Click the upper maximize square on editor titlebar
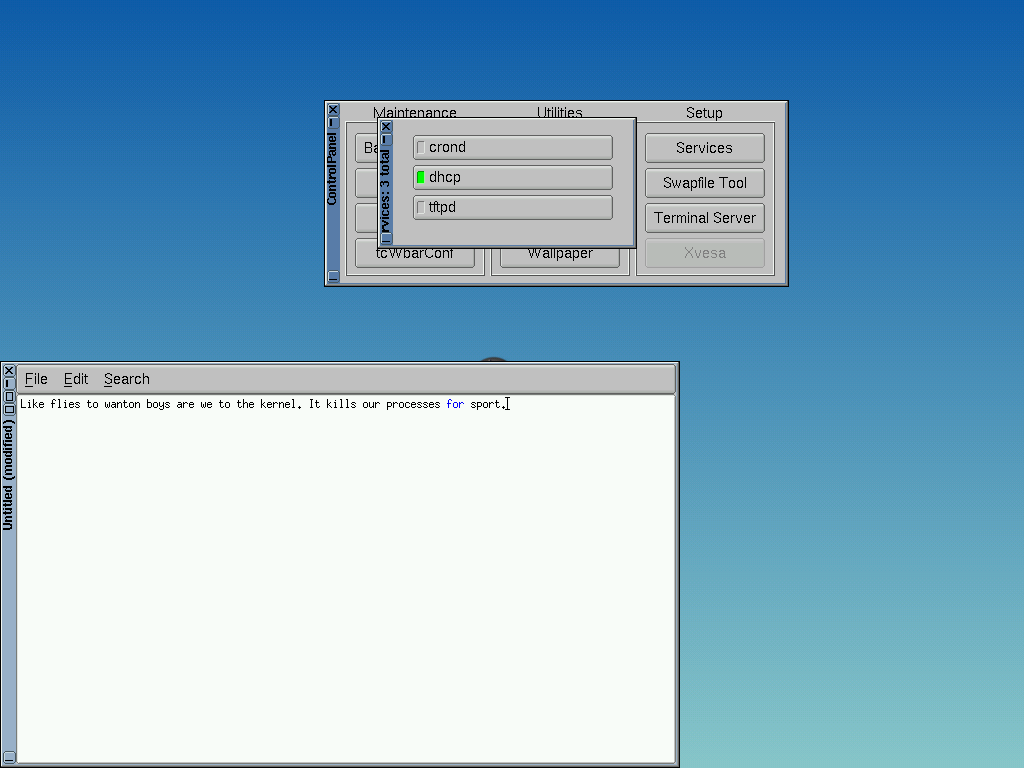Viewport: 1024px width, 768px height. [8, 396]
